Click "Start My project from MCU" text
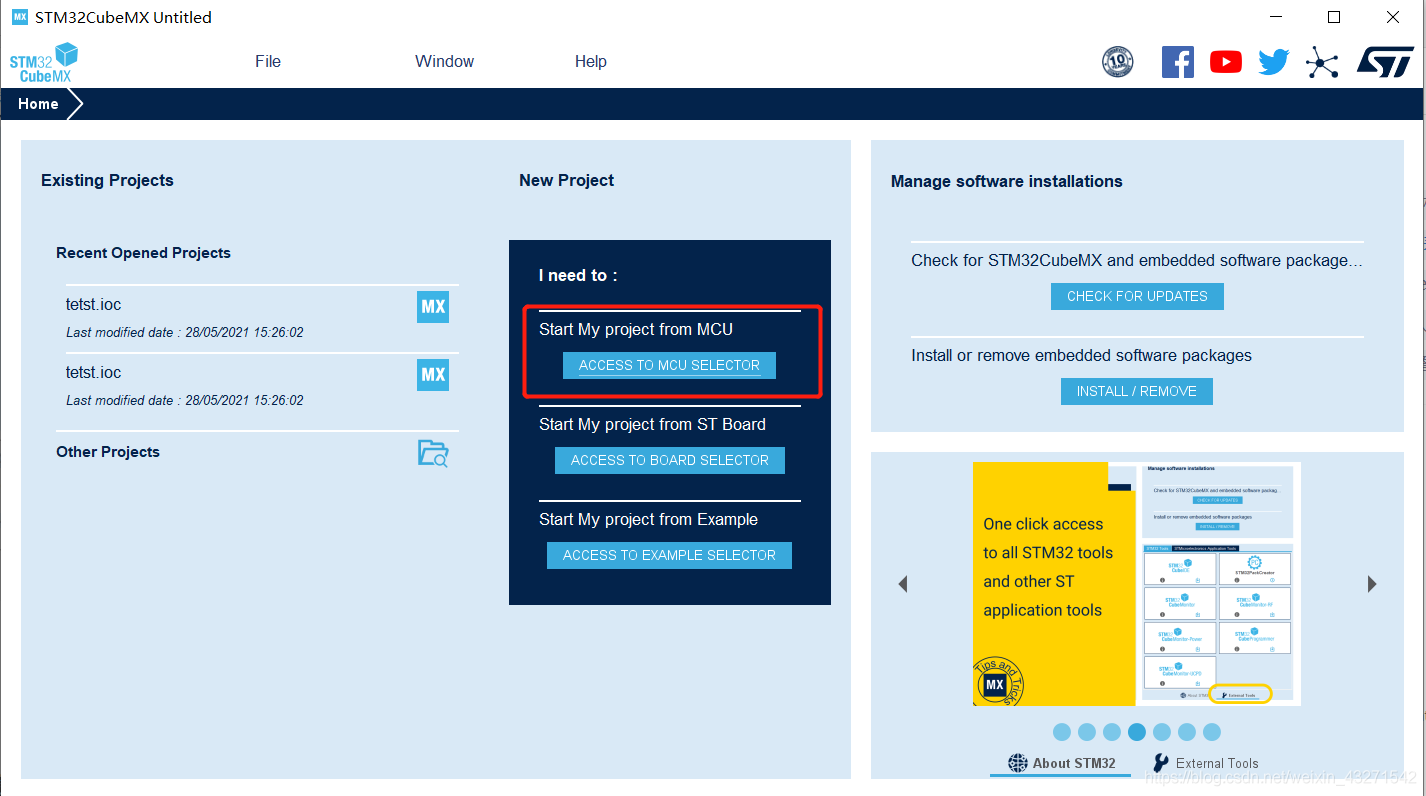1426x796 pixels. pyautogui.click(x=636, y=329)
